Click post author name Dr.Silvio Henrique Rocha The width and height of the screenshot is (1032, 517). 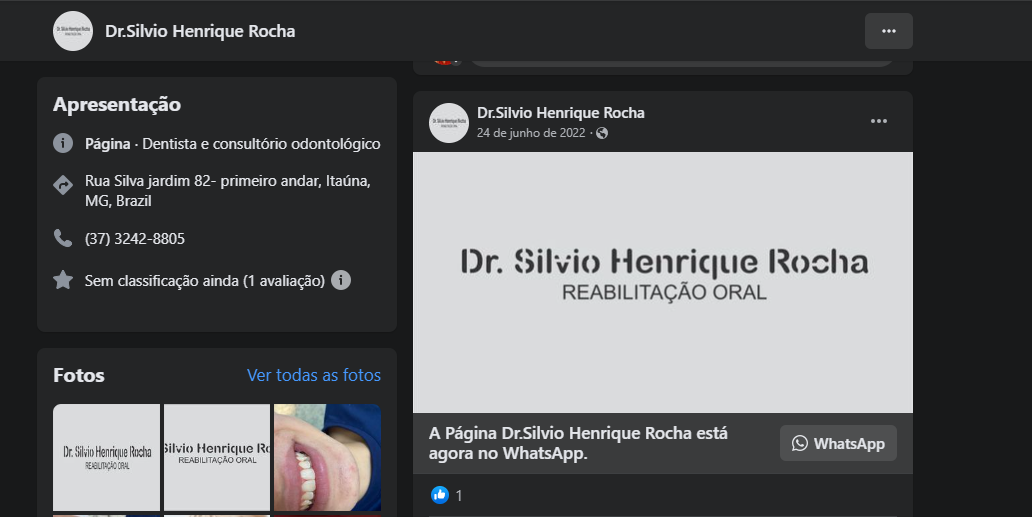pyautogui.click(x=561, y=113)
